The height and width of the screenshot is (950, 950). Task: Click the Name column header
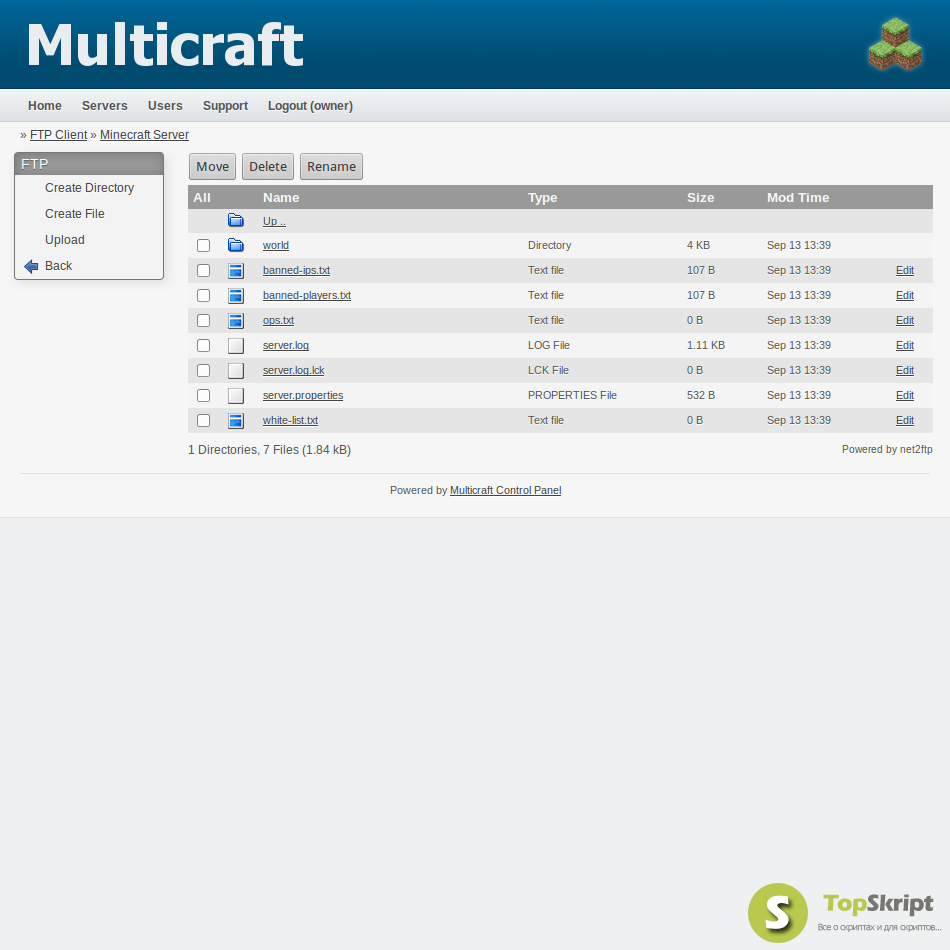coord(281,198)
